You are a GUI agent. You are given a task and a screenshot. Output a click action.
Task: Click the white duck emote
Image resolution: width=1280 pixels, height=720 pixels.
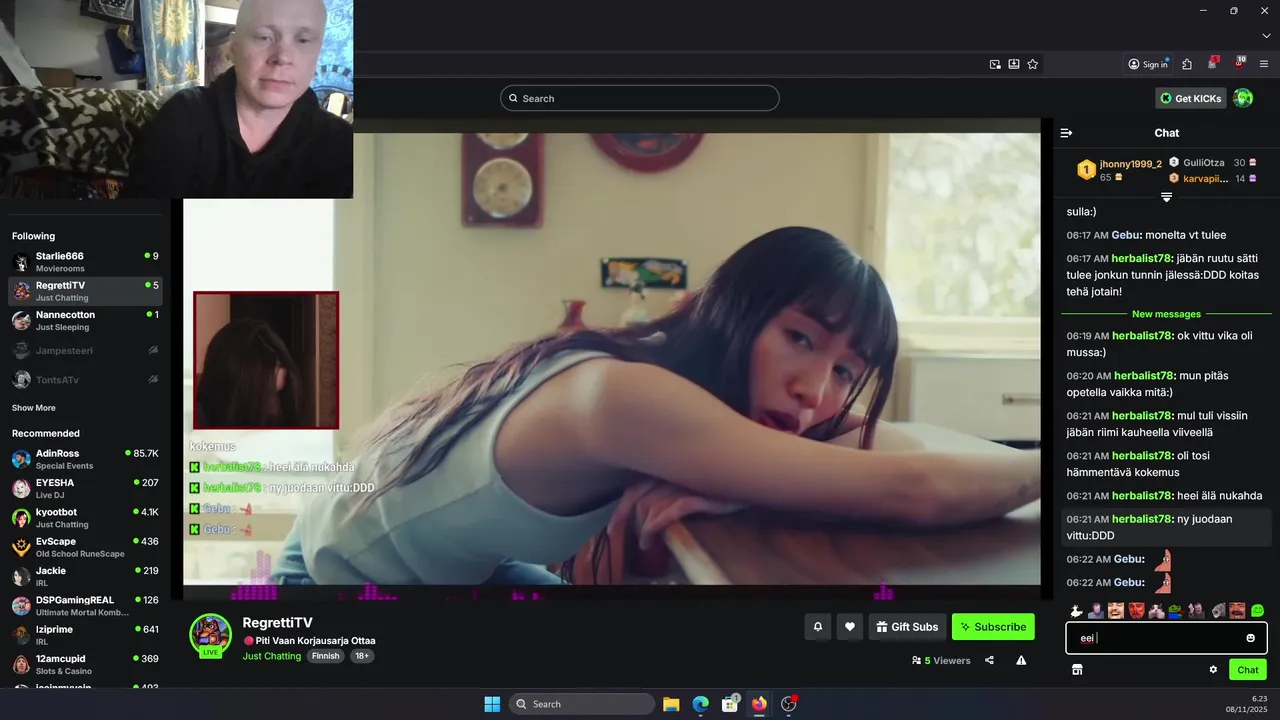pos(1076,611)
